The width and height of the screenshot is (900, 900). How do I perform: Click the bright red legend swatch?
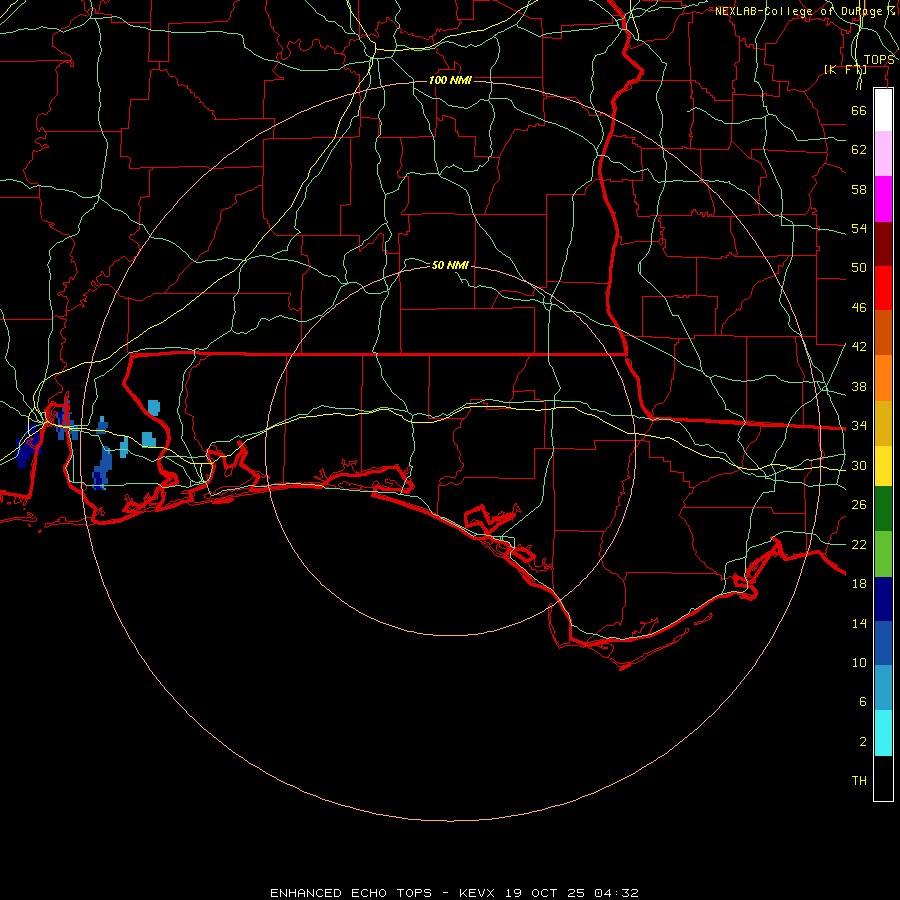[883, 288]
